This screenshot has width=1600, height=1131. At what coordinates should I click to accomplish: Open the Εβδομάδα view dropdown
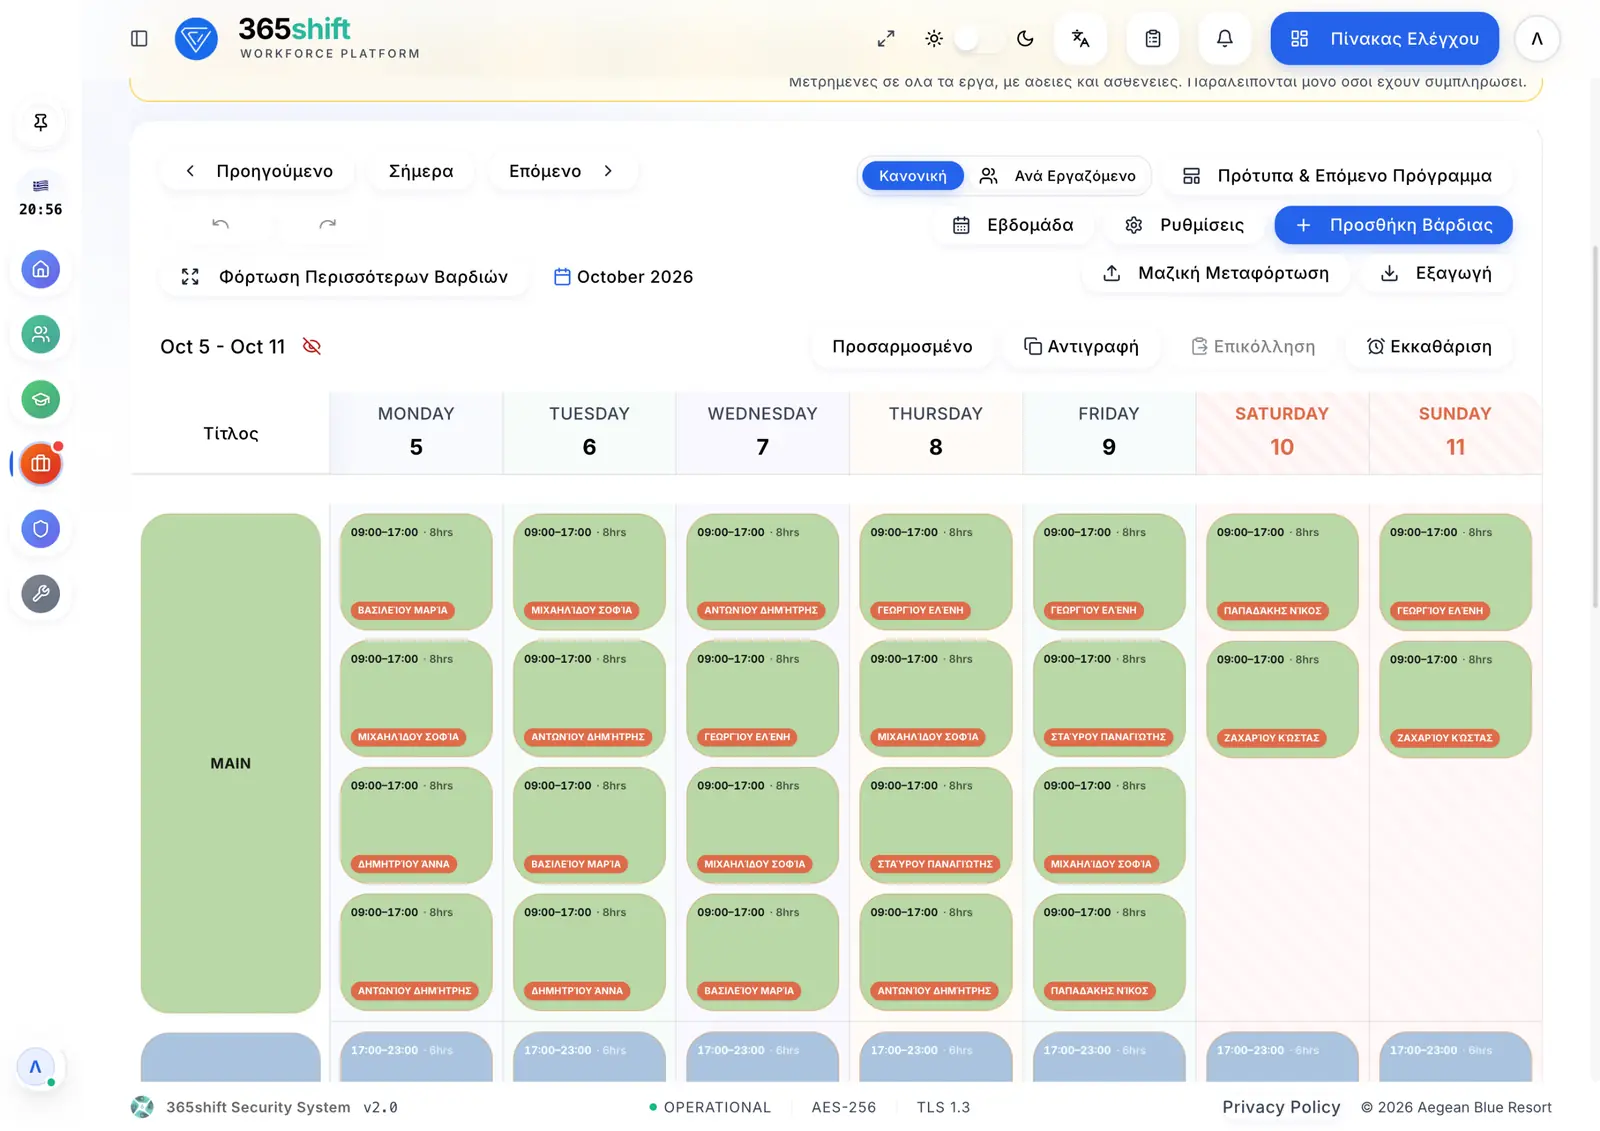click(1013, 225)
